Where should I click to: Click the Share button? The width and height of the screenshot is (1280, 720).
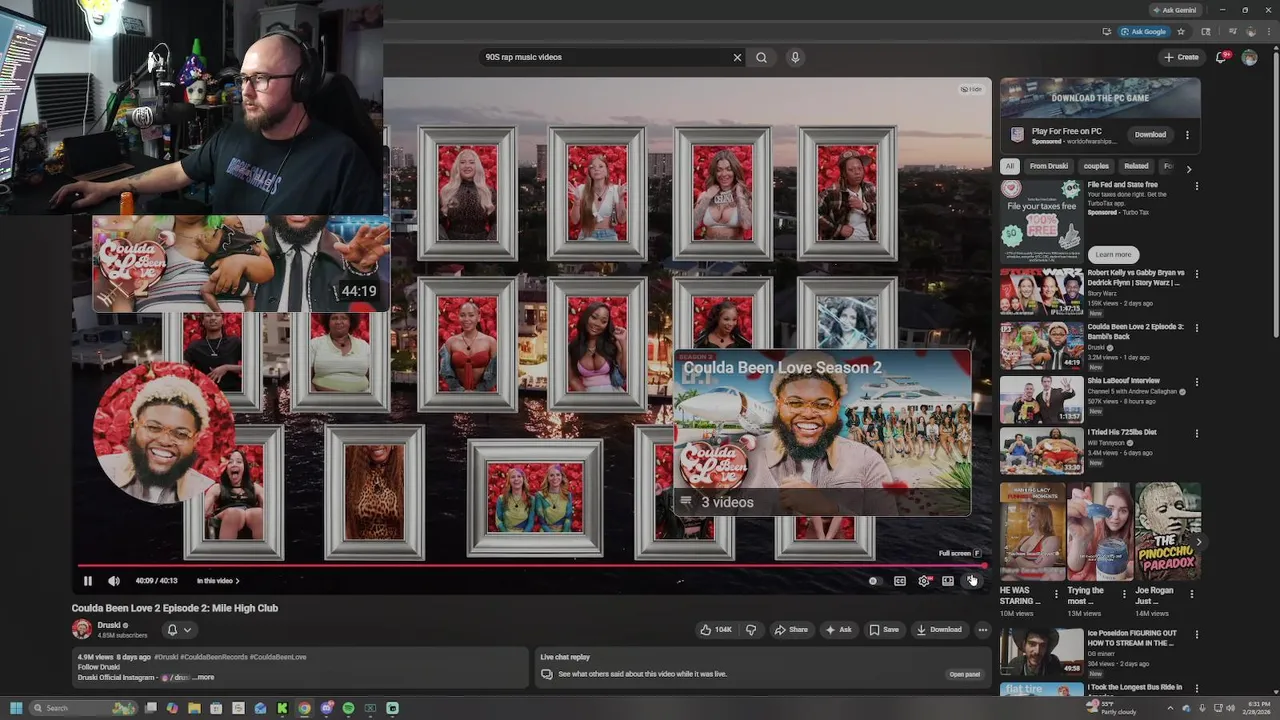coord(791,630)
